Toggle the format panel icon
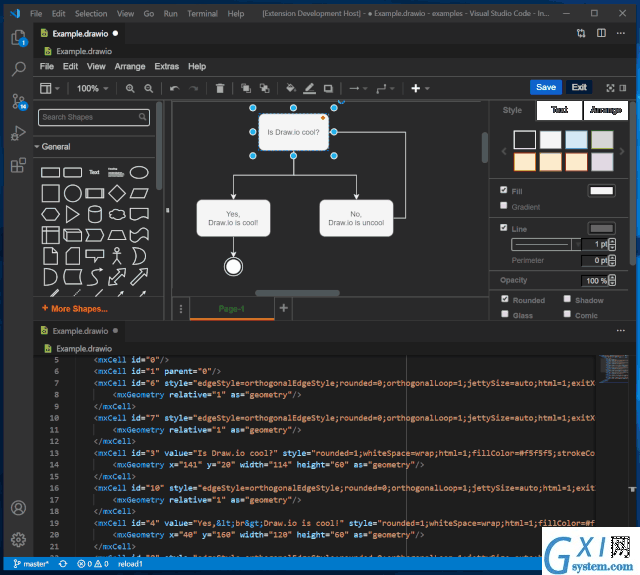Screen dimensions: 640x575 (623, 88)
